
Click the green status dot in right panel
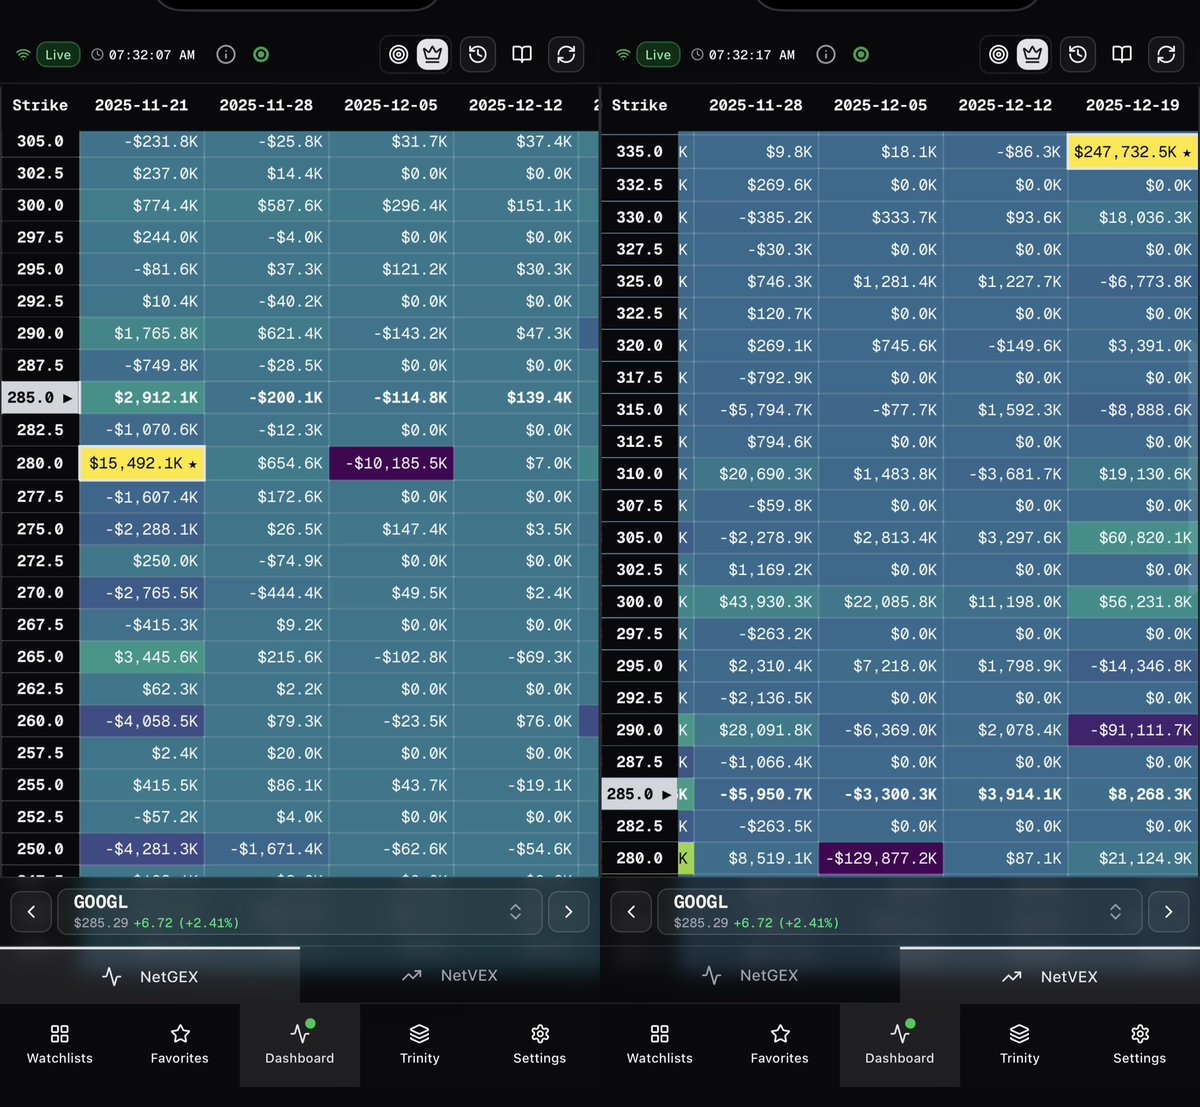(861, 55)
